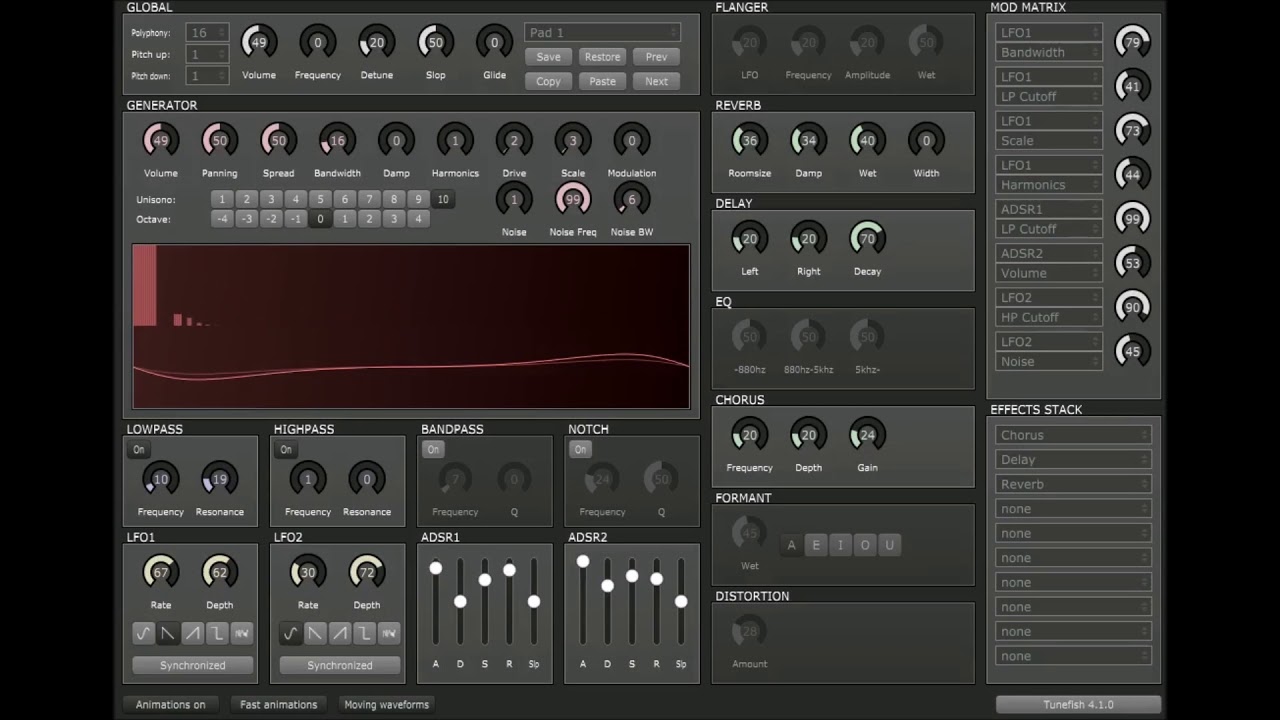This screenshot has height=720, width=1280.
Task: Open the Pad 1 preset dropdown
Action: [x=602, y=33]
